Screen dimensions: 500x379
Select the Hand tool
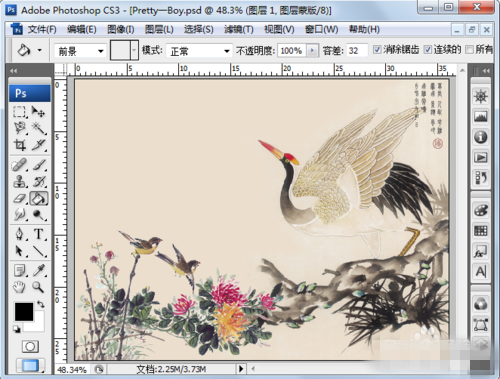(19, 287)
